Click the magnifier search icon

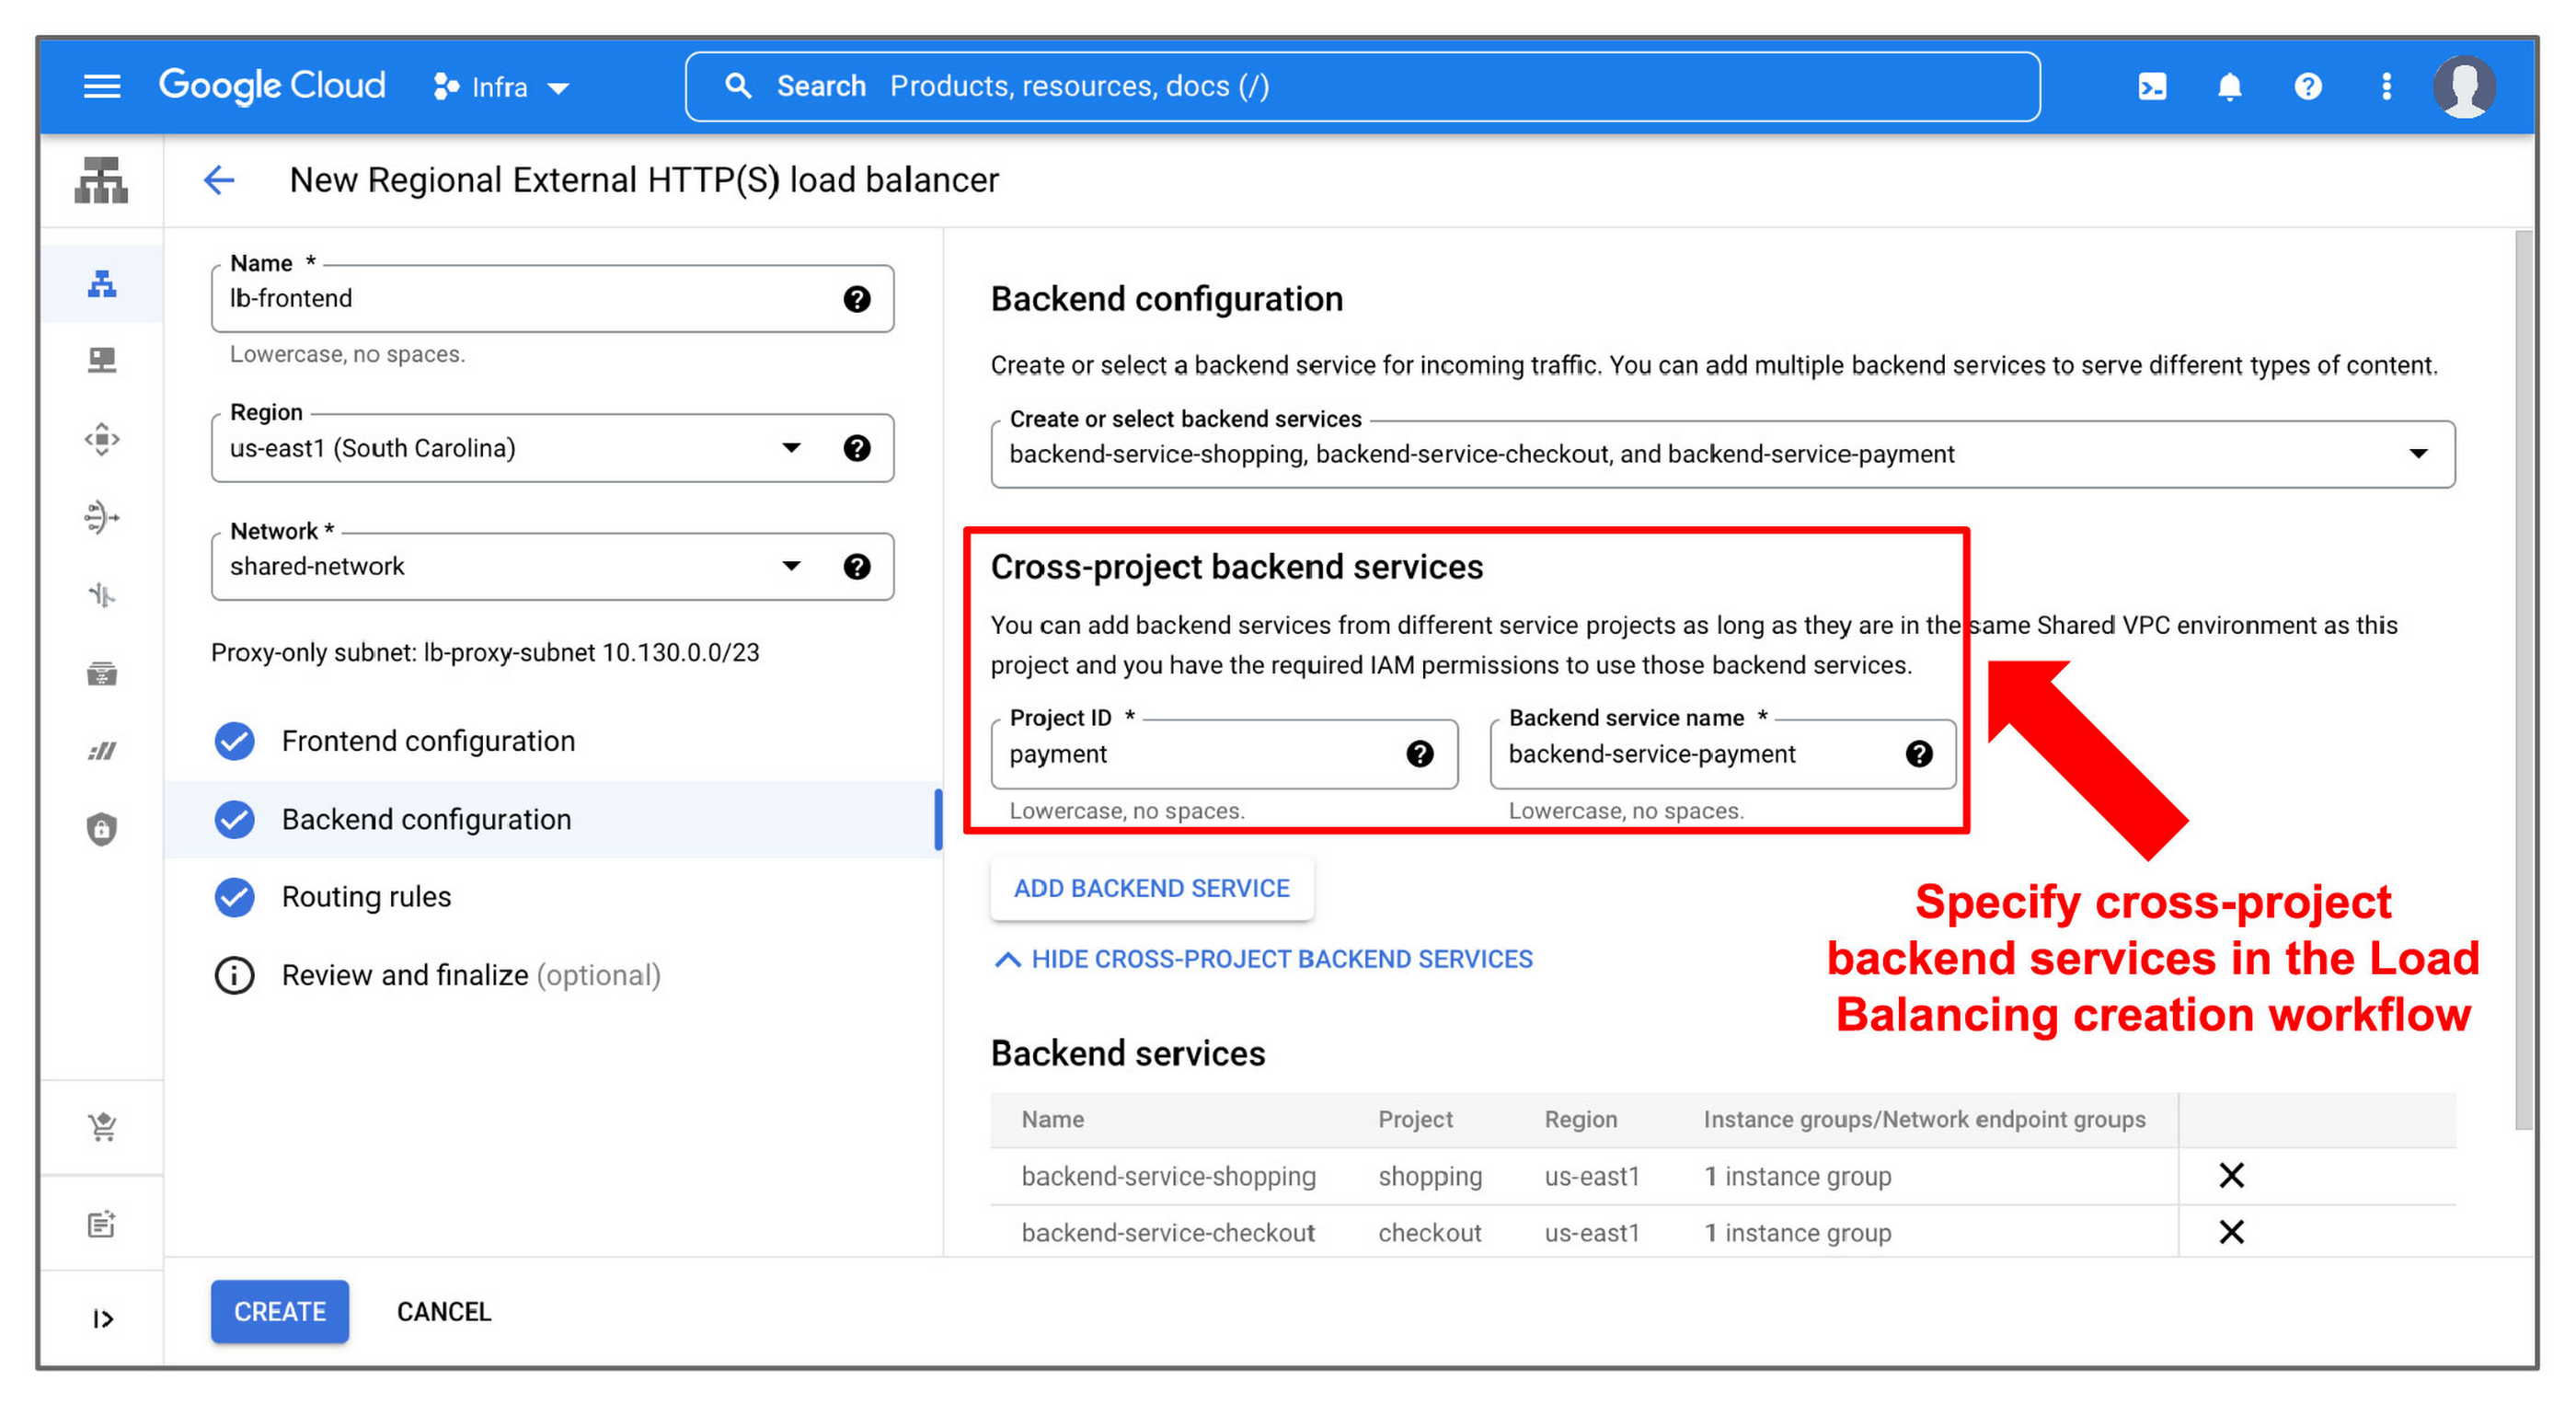point(738,86)
